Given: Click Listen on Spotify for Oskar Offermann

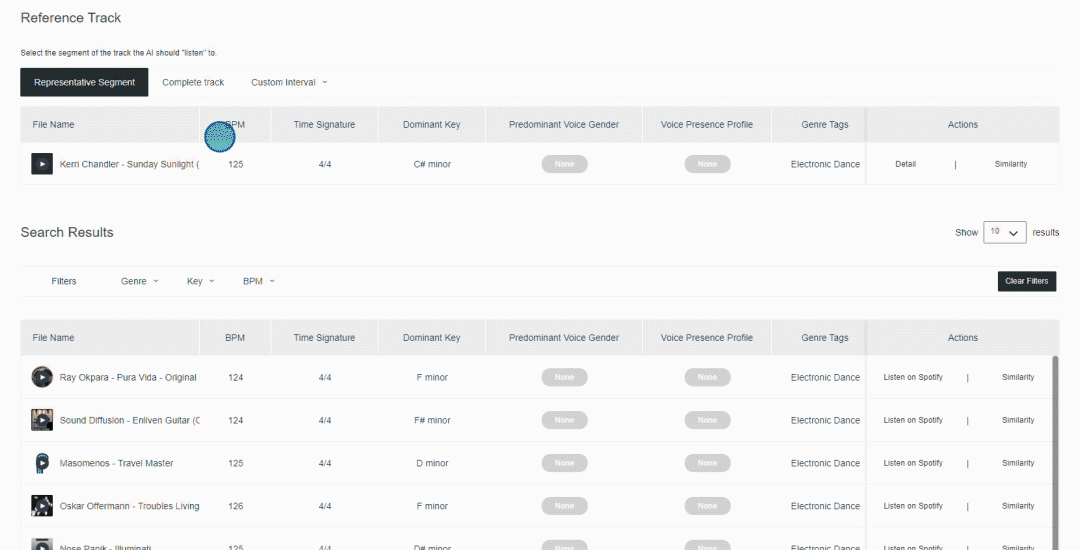Looking at the screenshot, I should (913, 506).
